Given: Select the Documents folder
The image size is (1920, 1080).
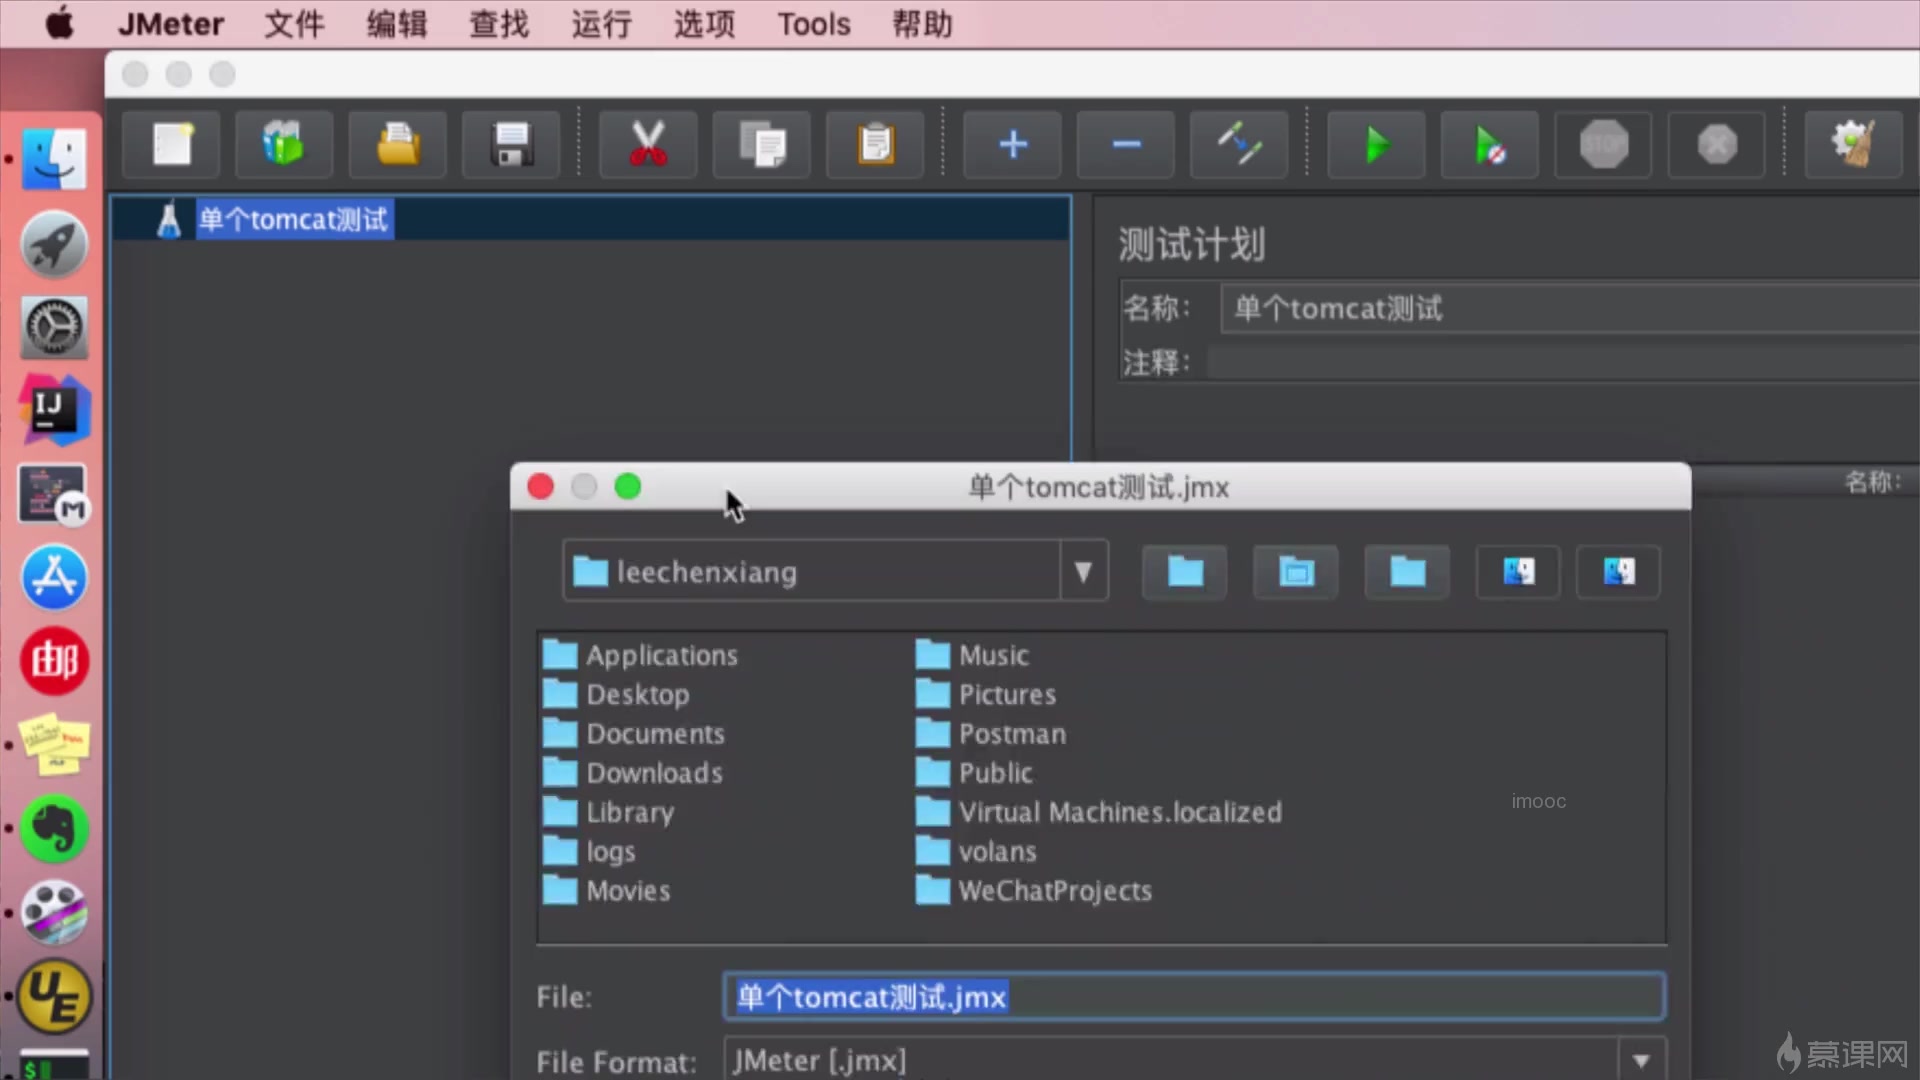Looking at the screenshot, I should click(655, 734).
